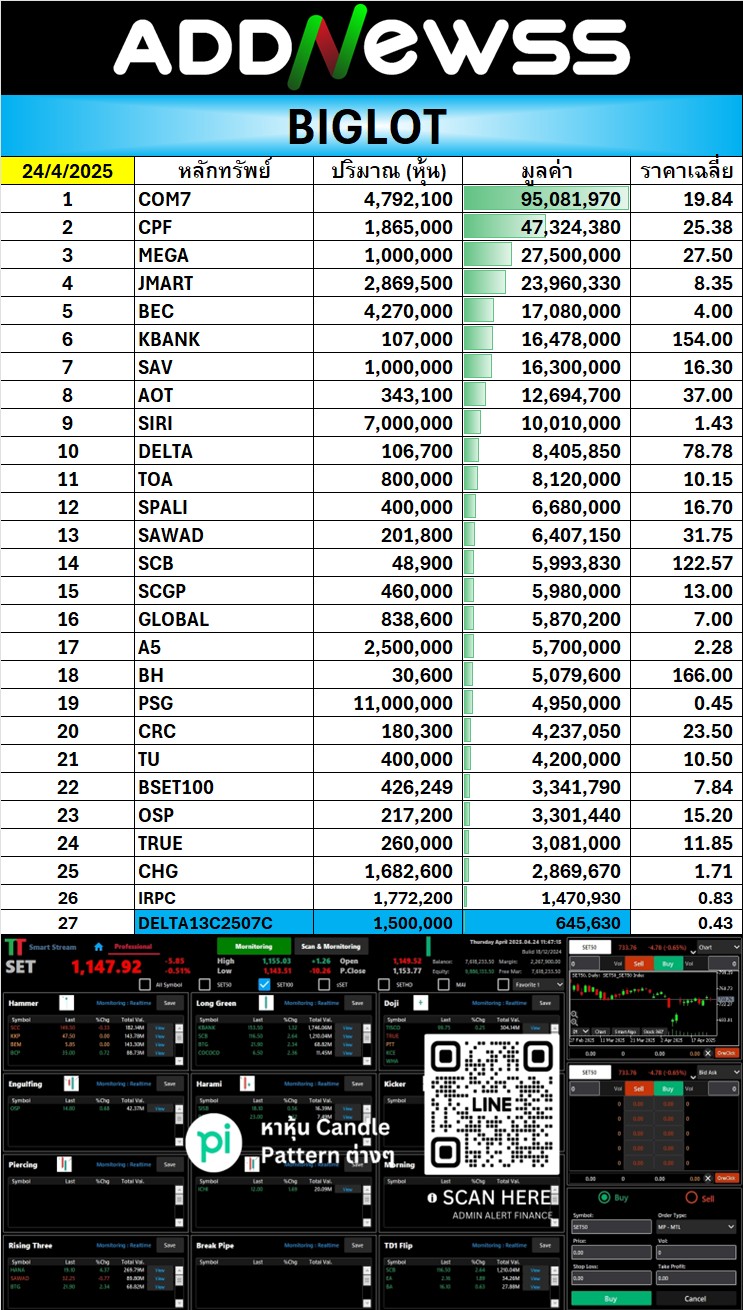The height and width of the screenshot is (1310, 743).
Task: Click the Hammer candlestick pattern icon
Action: click(x=66, y=1002)
